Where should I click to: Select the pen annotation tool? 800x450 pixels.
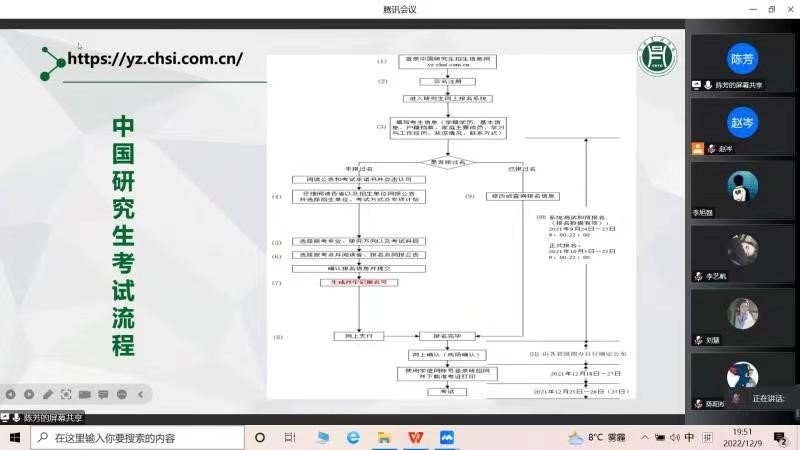tap(47, 394)
